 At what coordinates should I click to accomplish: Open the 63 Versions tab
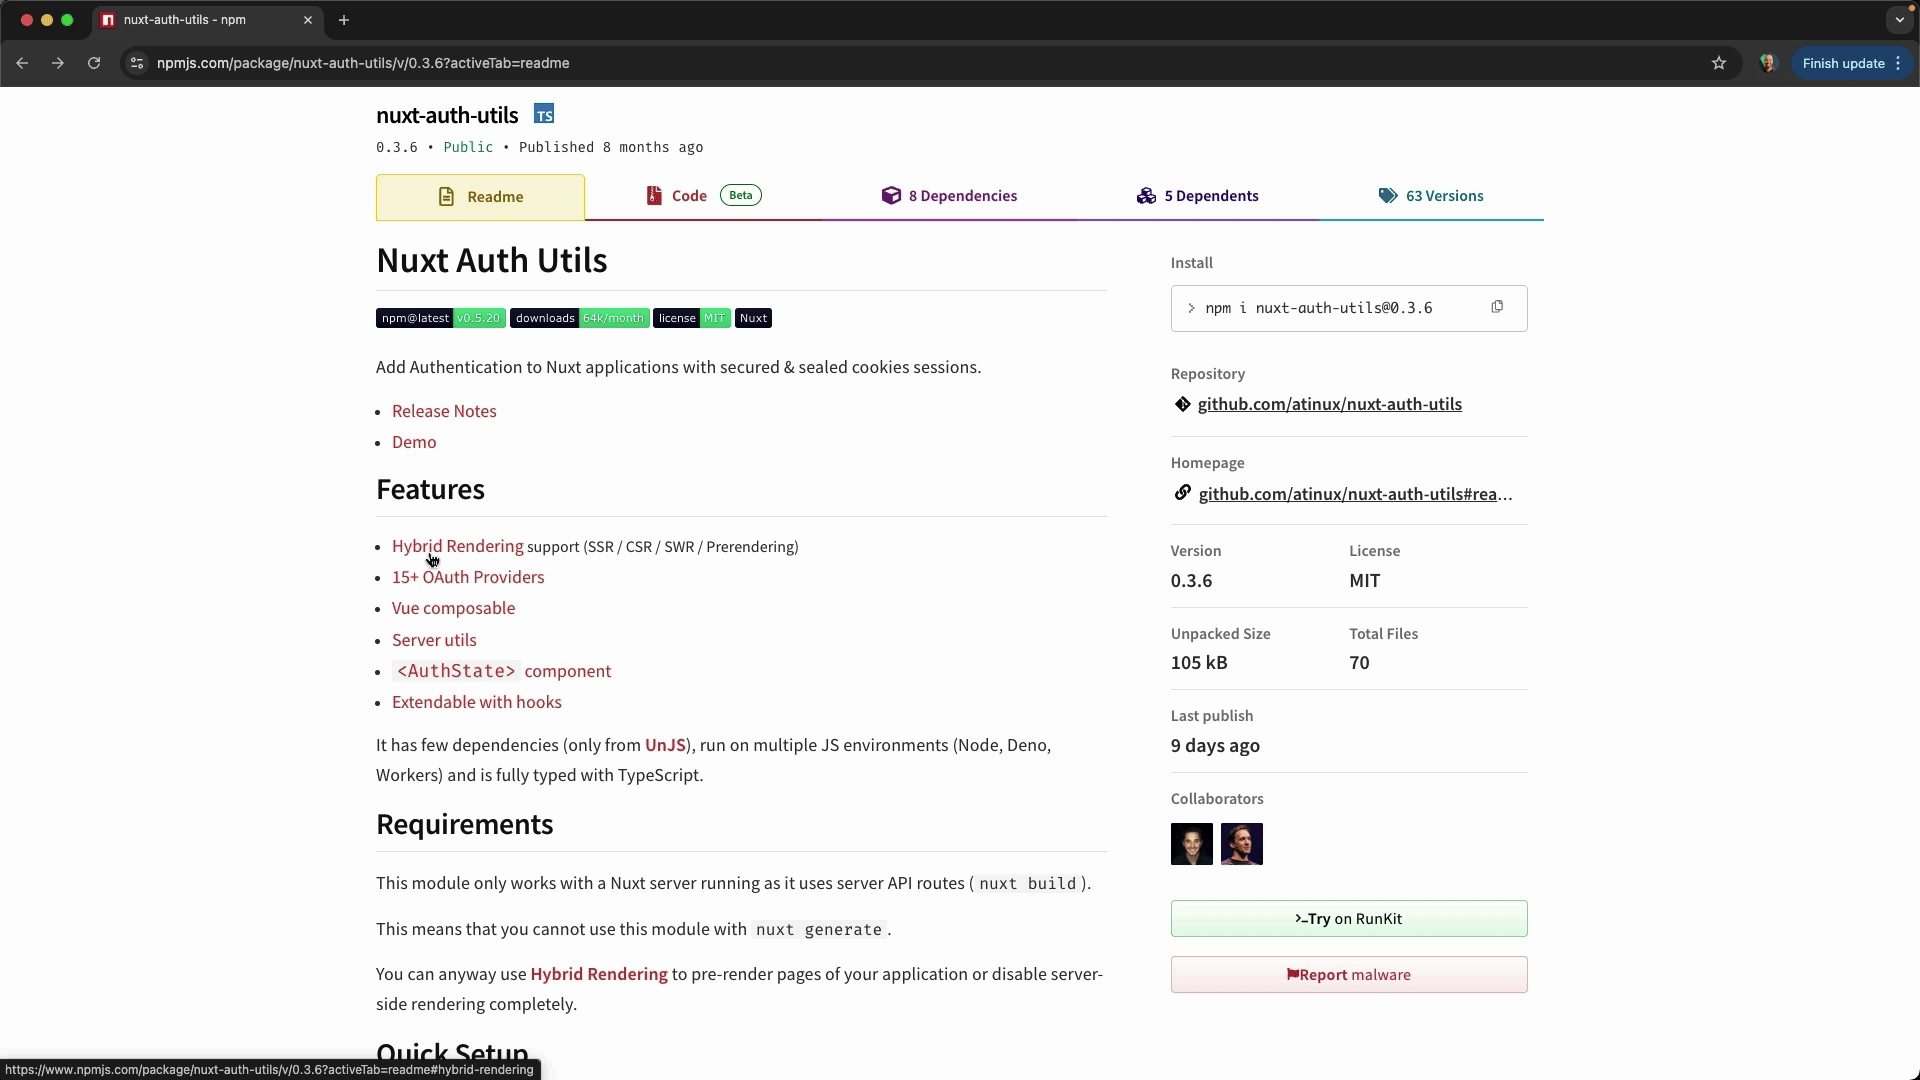[1431, 196]
